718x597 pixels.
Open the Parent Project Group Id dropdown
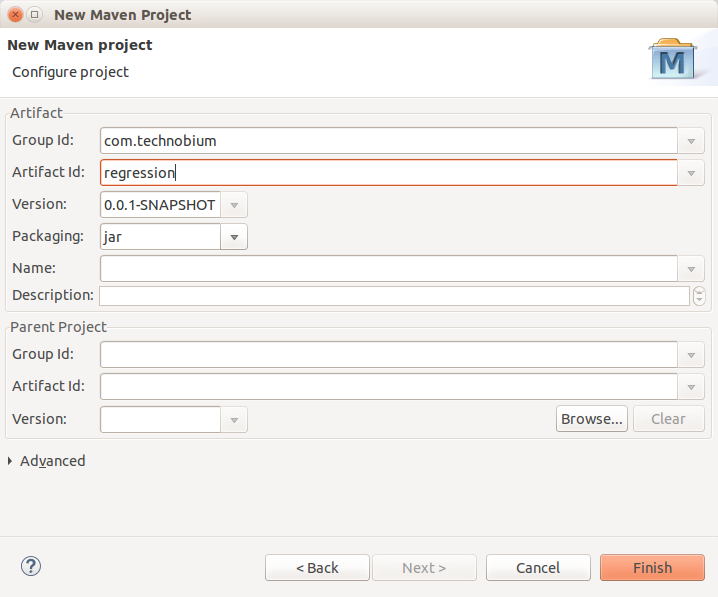pos(691,355)
